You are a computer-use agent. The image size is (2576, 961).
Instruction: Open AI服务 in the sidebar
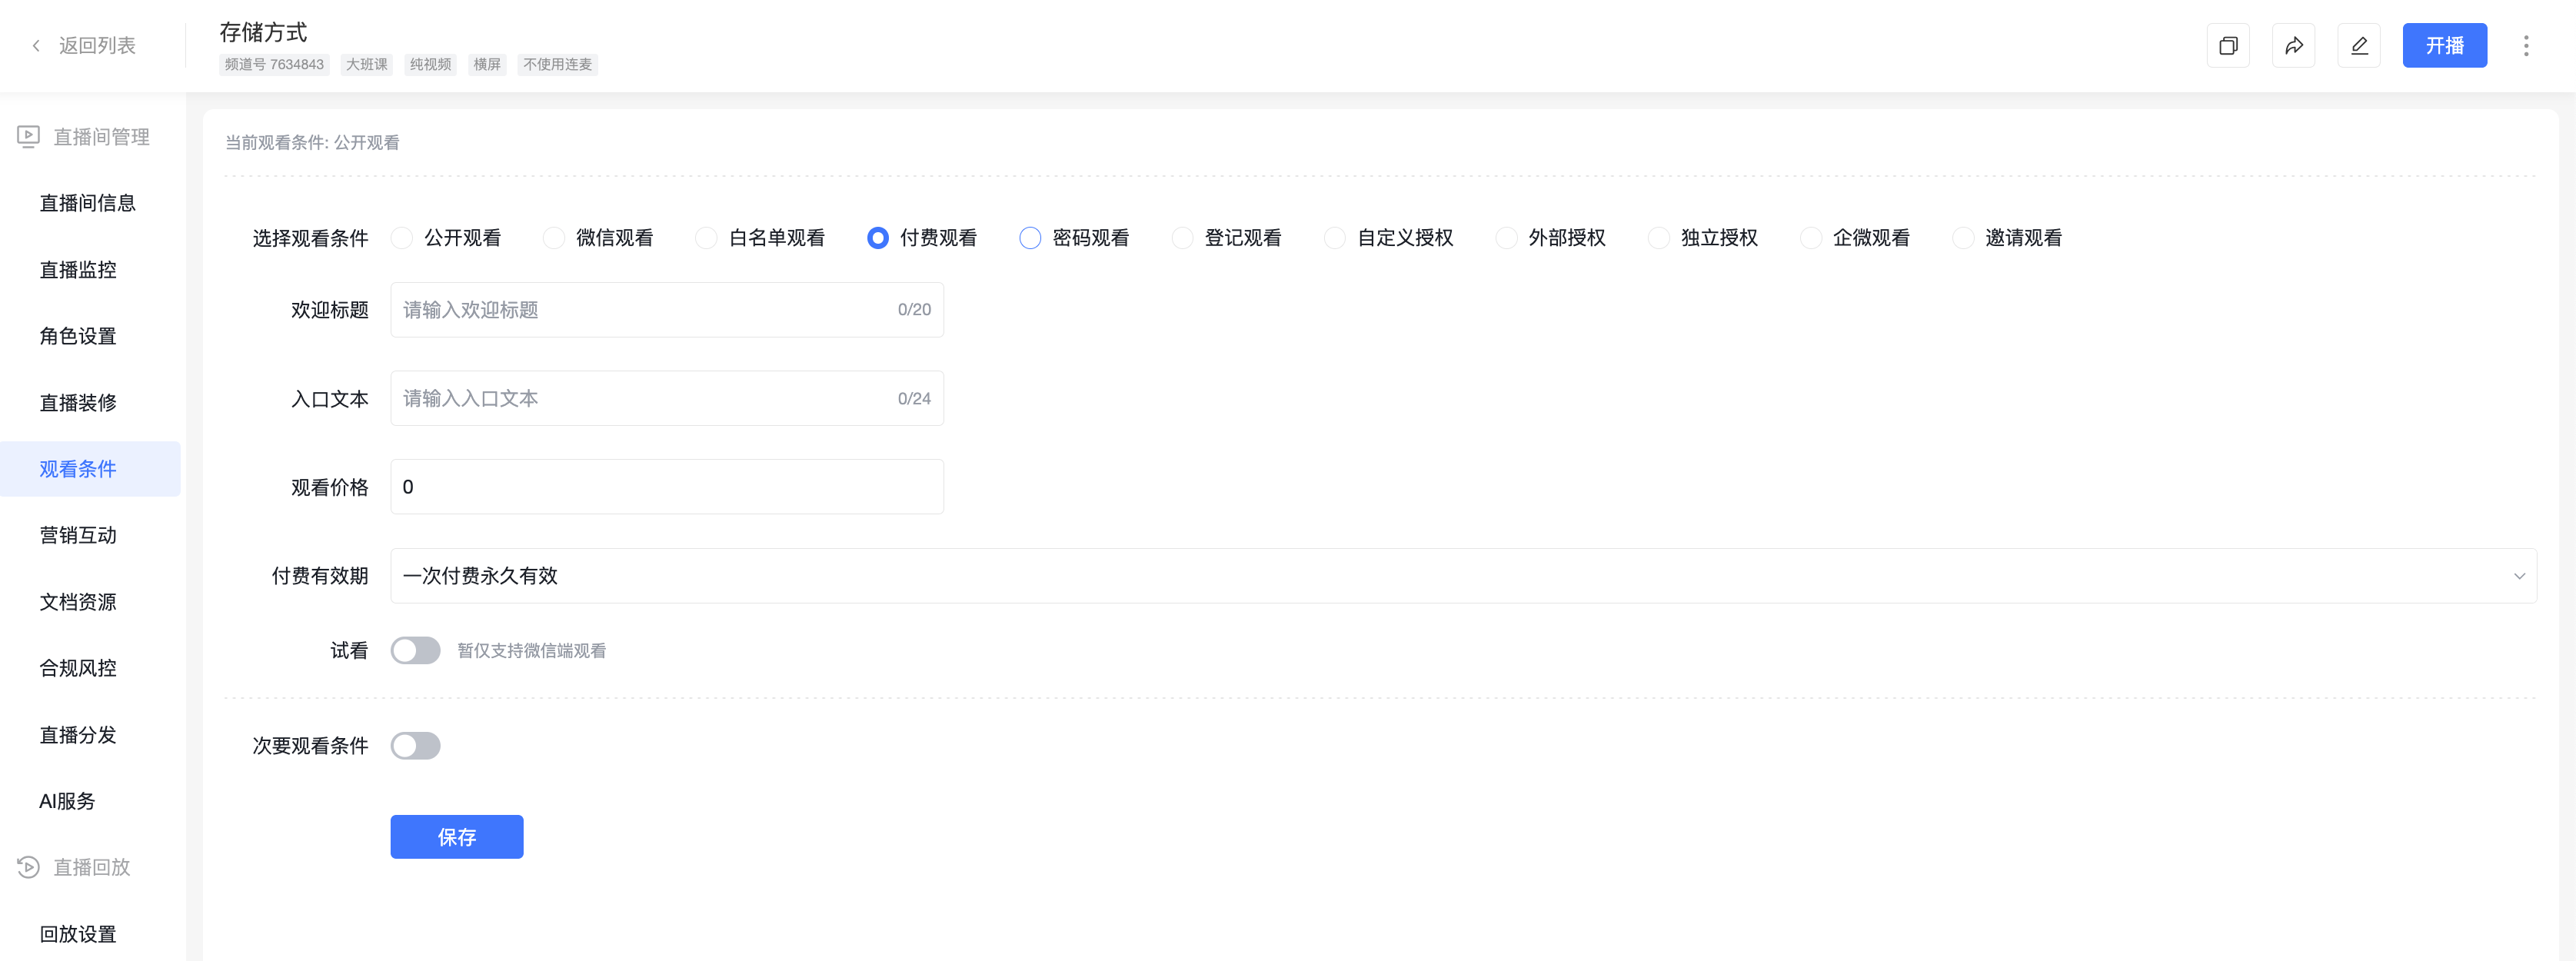tap(67, 801)
